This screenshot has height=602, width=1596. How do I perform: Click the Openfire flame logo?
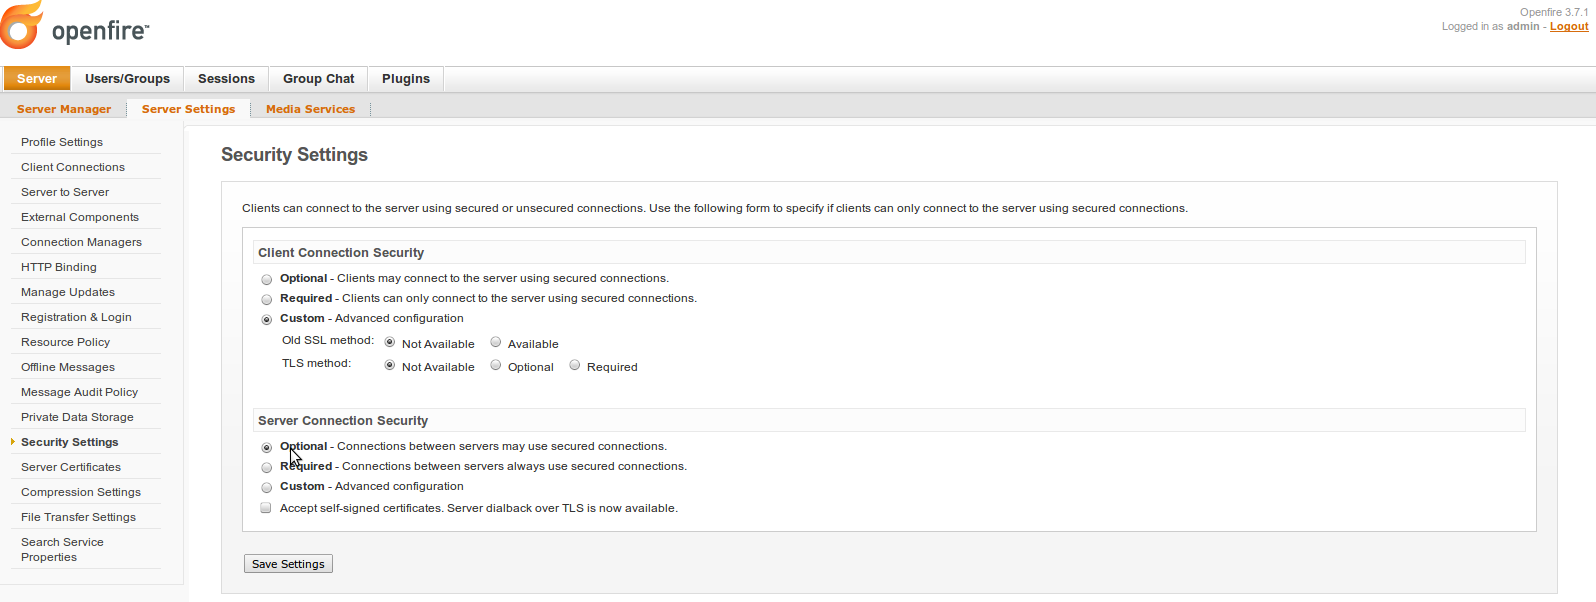tap(22, 26)
